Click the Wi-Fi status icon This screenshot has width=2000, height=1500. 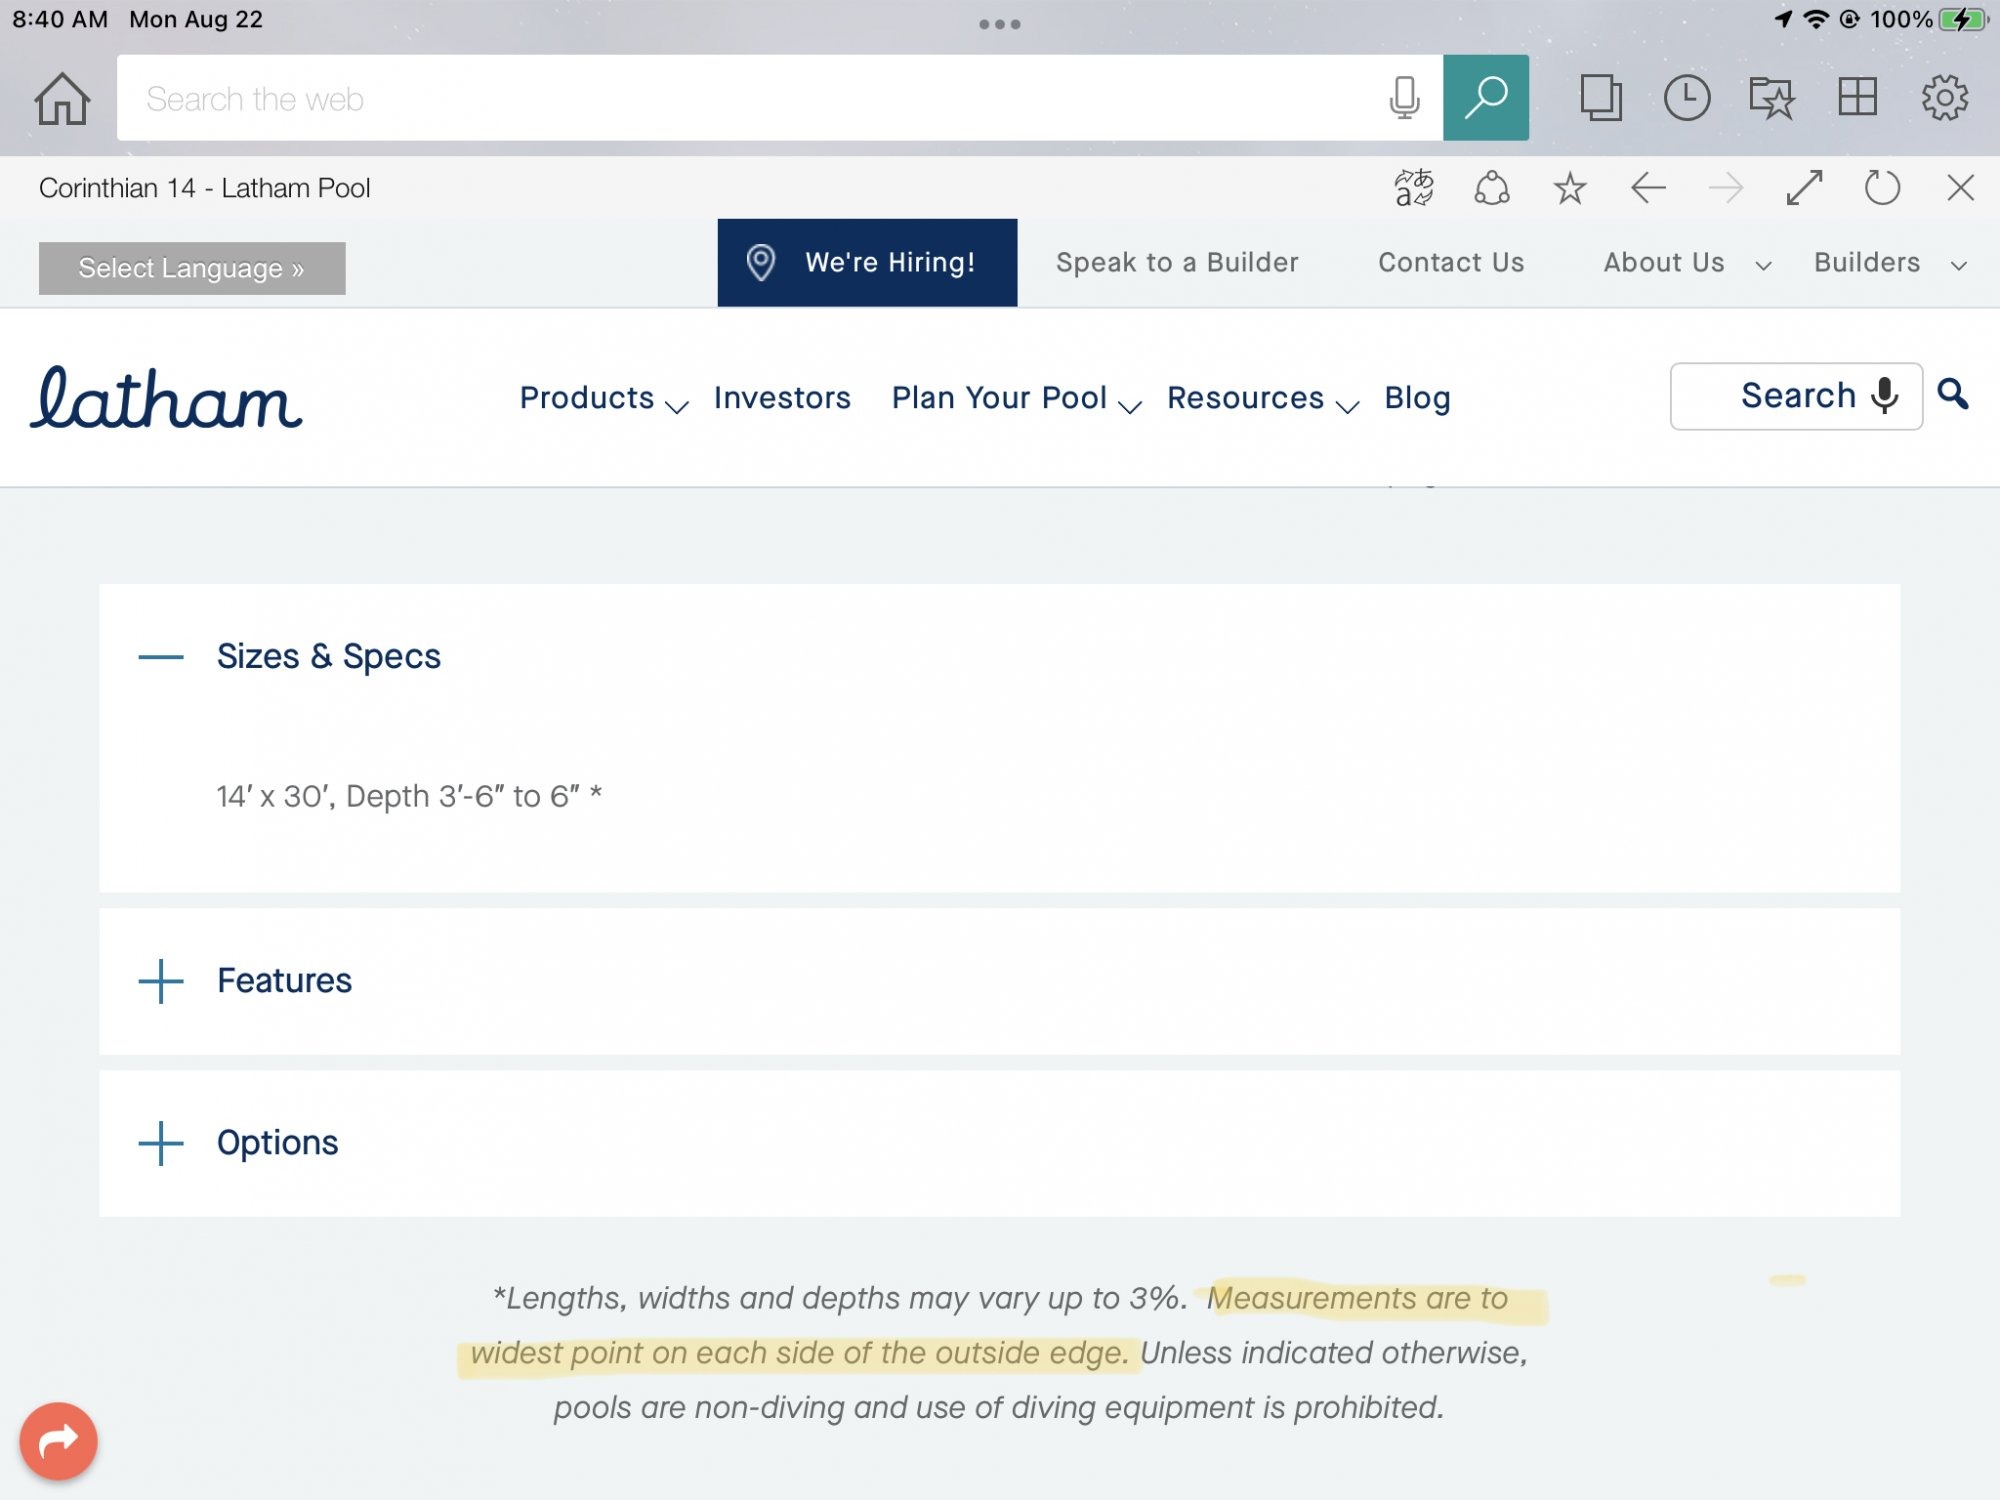(1816, 20)
